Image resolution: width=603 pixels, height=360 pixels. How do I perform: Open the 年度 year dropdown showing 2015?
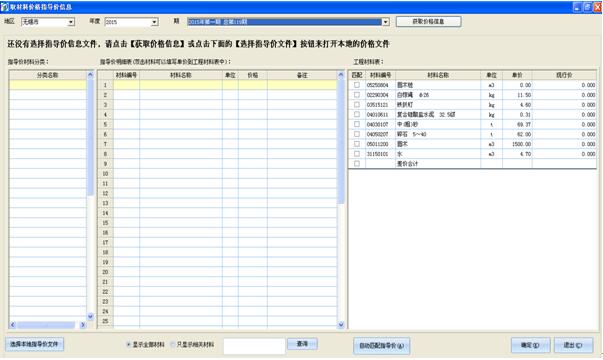point(154,22)
